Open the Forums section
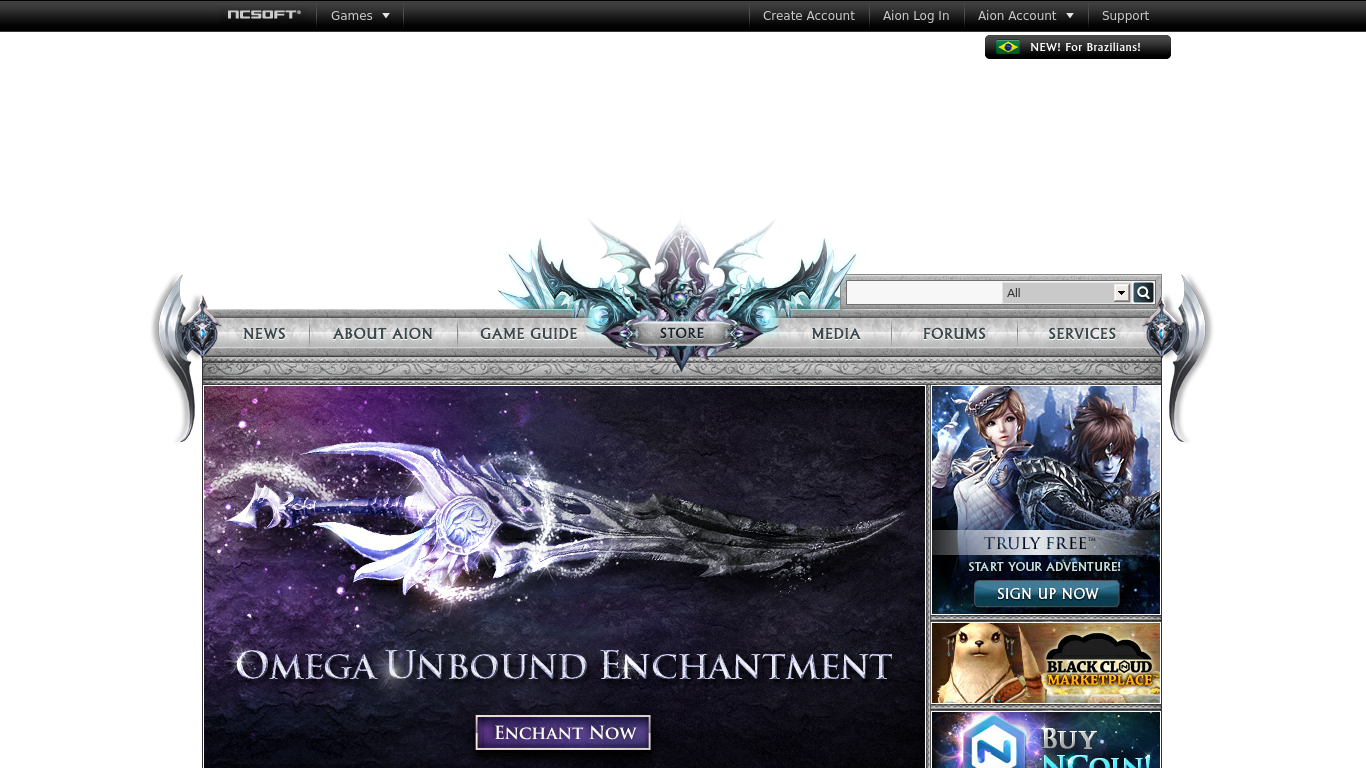The height and width of the screenshot is (768, 1366). (x=954, y=334)
